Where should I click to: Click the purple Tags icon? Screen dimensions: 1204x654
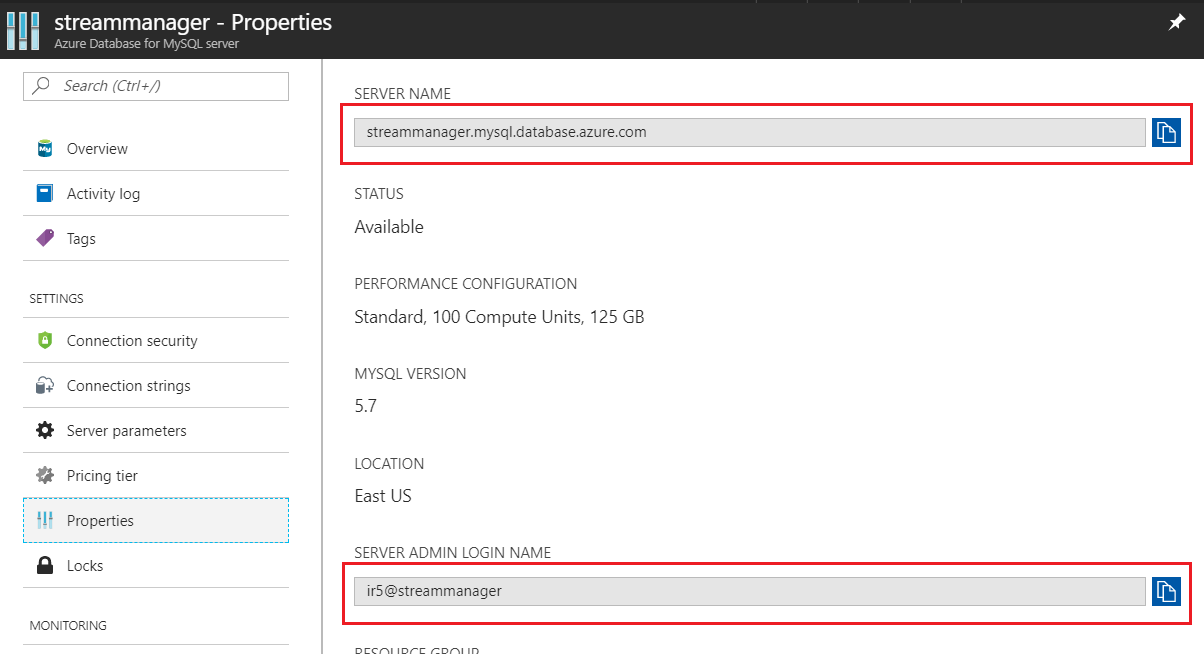(45, 238)
